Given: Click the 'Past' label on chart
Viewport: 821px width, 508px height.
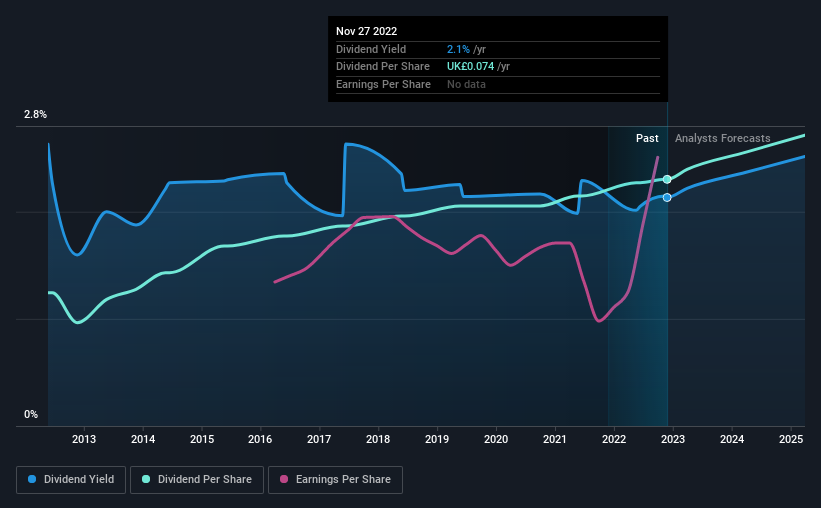Looking at the screenshot, I should click(647, 138).
